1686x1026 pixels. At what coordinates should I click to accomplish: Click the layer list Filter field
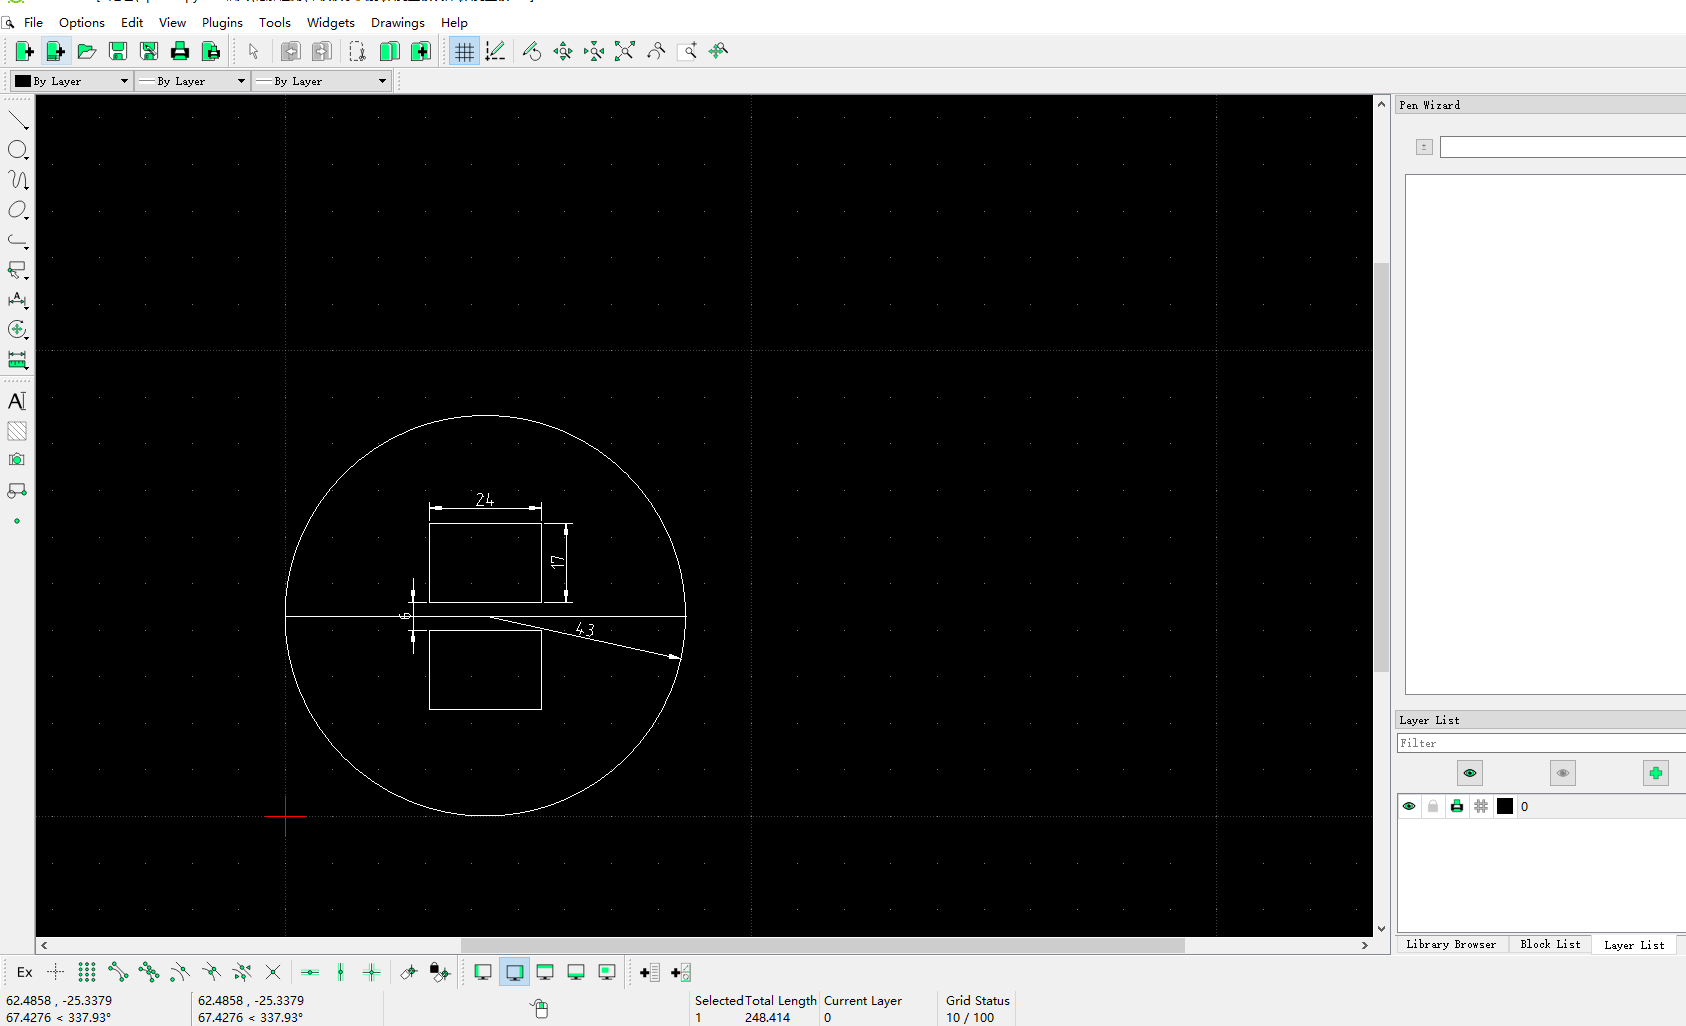(1541, 743)
